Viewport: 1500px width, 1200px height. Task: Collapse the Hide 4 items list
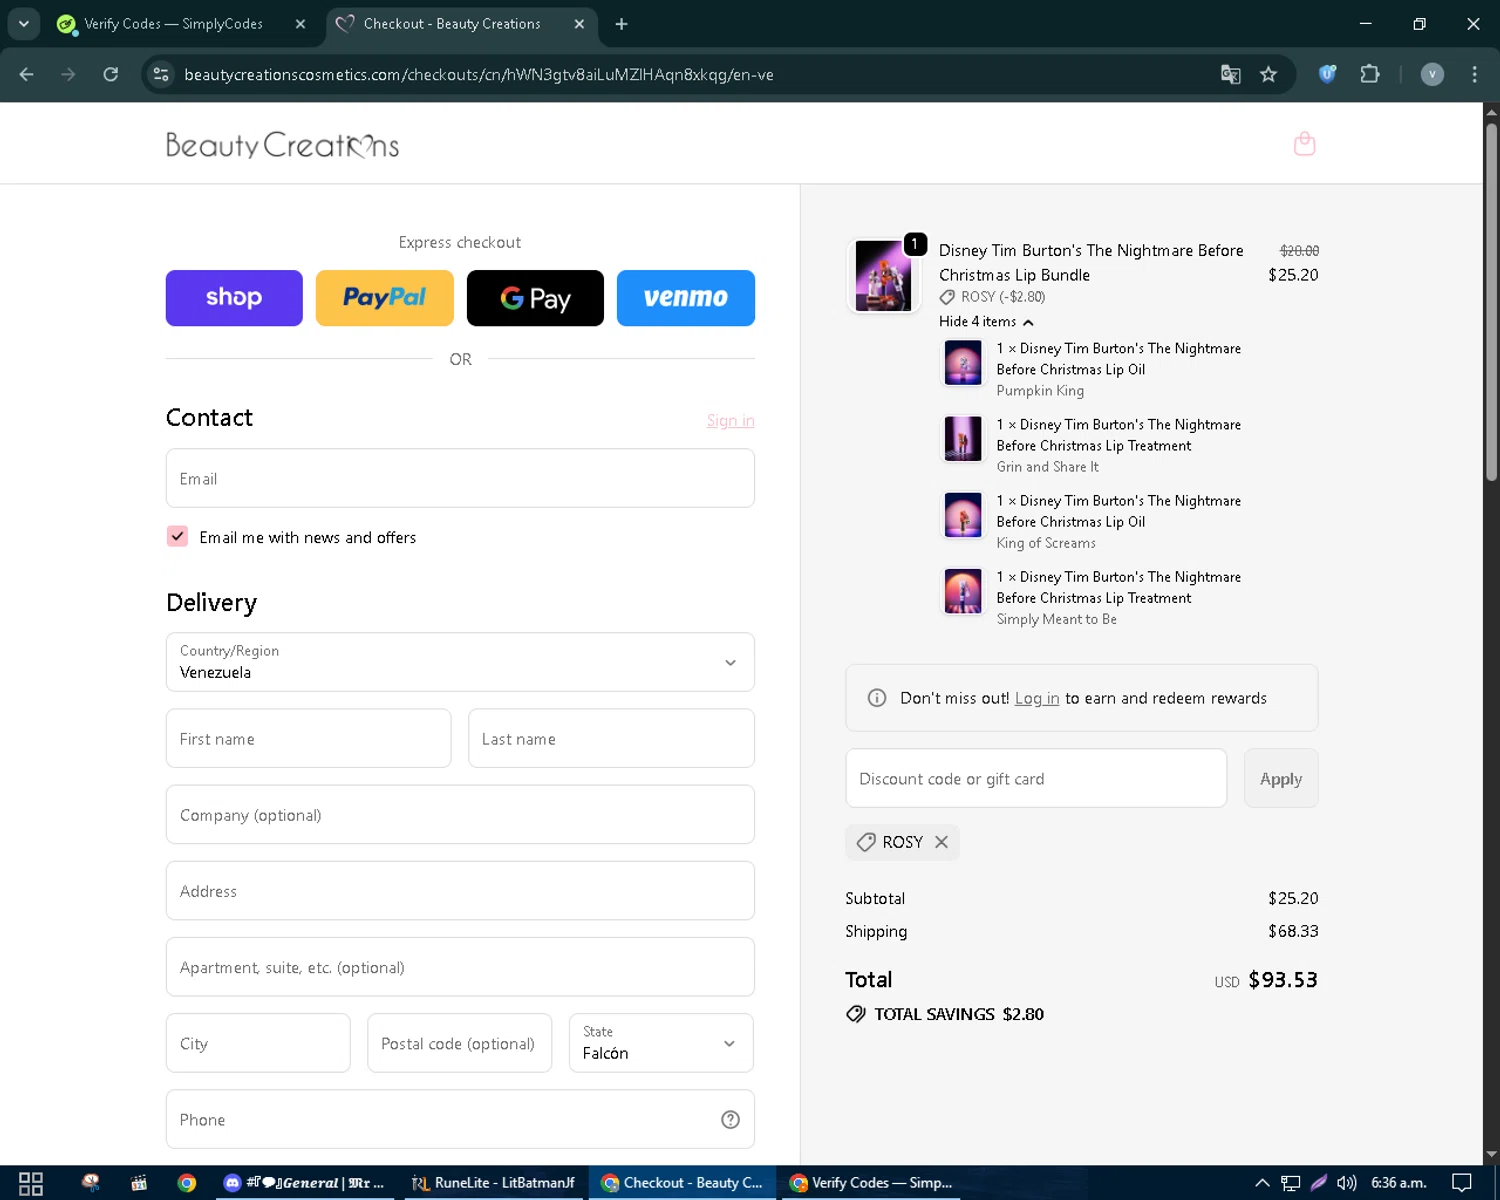pos(986,322)
